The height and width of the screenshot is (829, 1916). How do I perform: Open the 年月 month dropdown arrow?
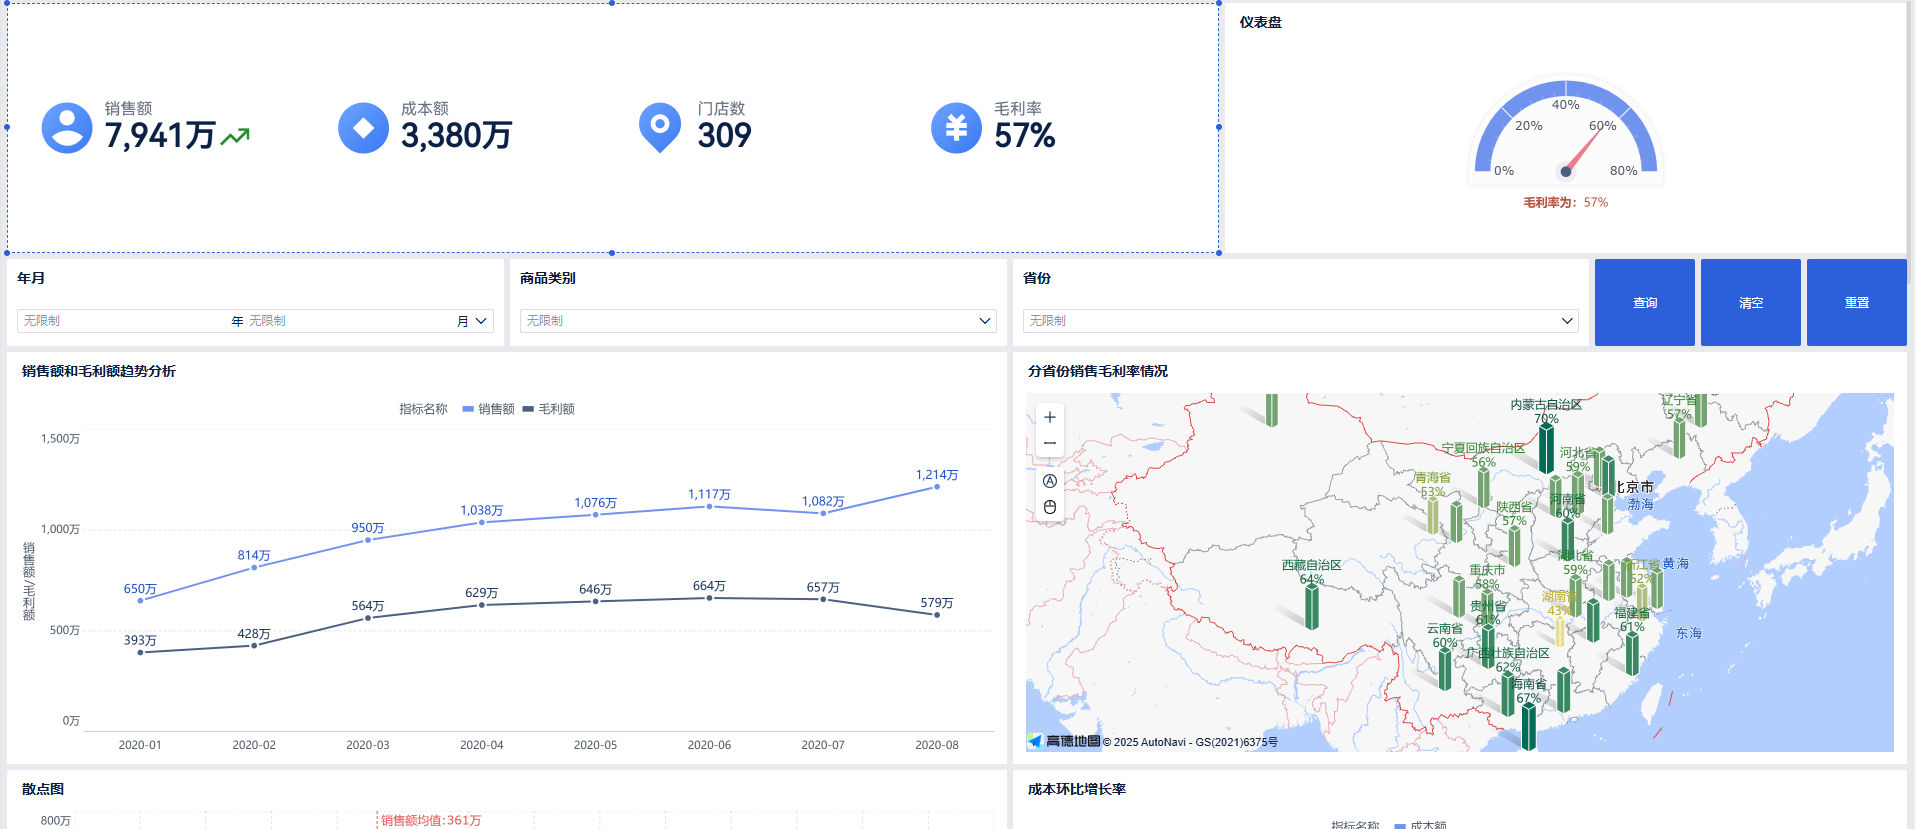click(x=481, y=321)
